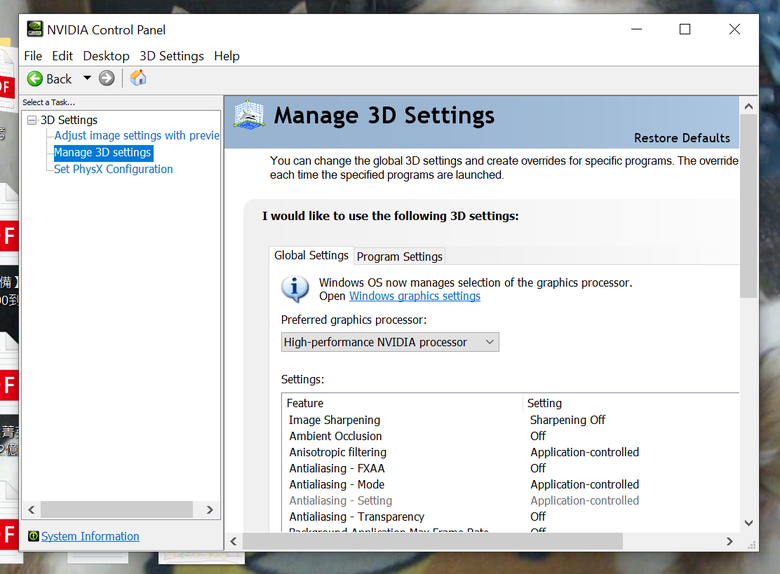Image resolution: width=780 pixels, height=574 pixels.
Task: Click the Sharpening Off setting value
Action: [x=568, y=420]
